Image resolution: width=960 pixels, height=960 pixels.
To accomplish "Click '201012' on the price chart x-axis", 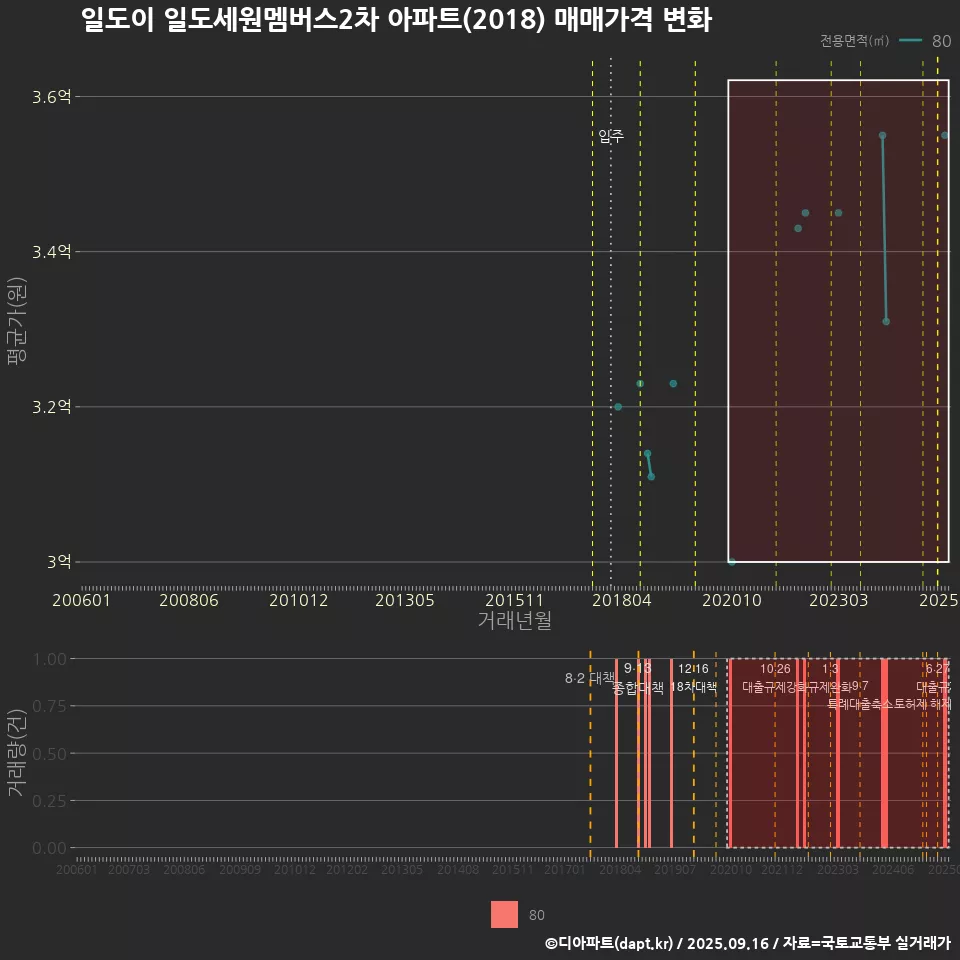I will click(298, 600).
